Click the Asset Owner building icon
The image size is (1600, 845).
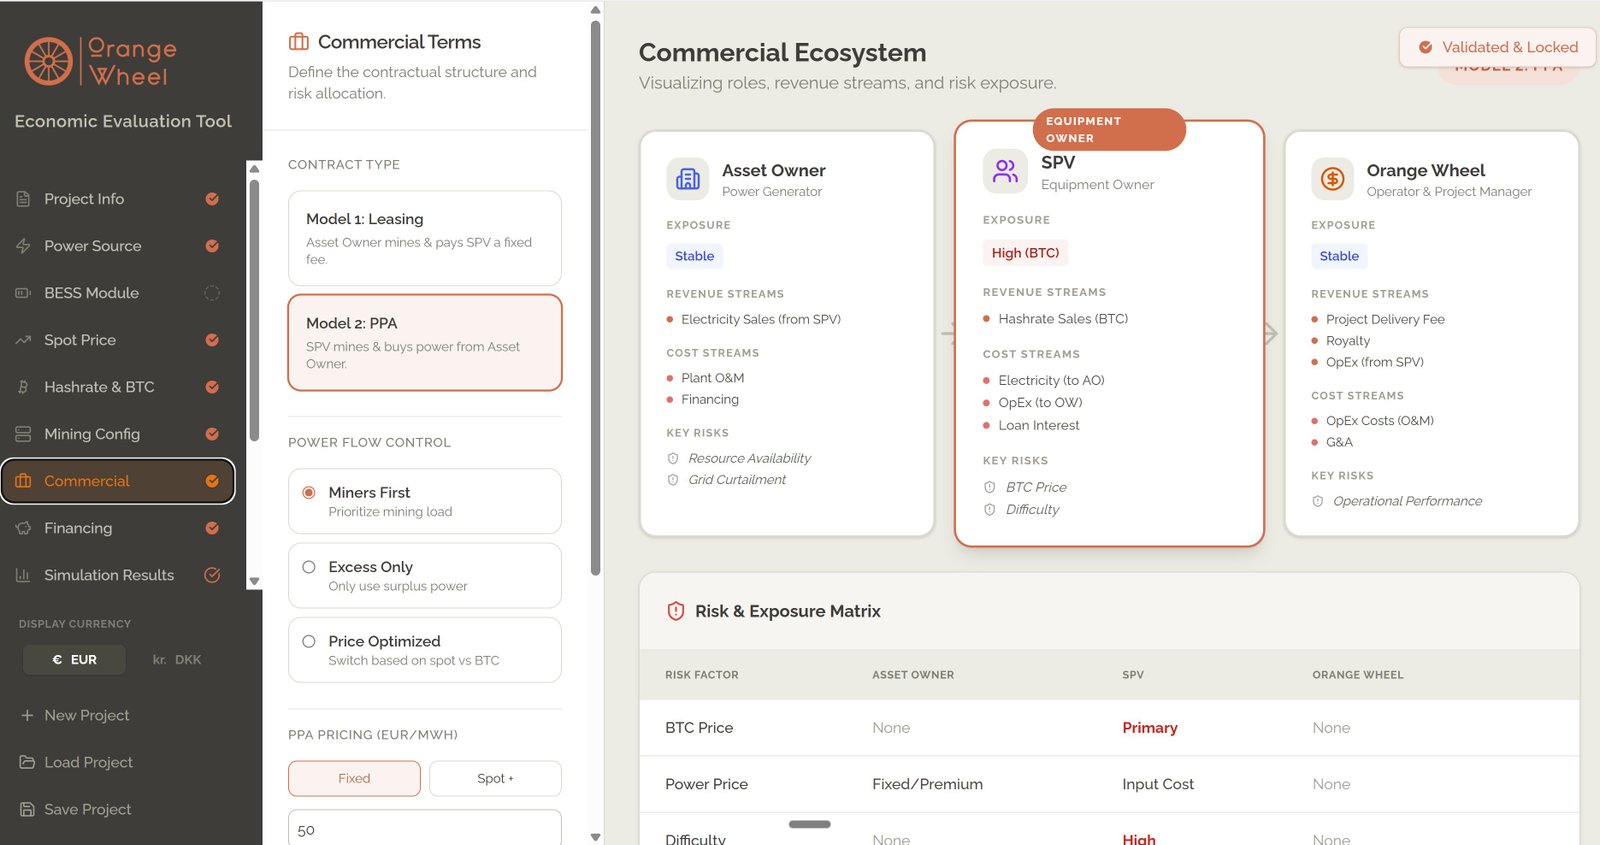688,179
